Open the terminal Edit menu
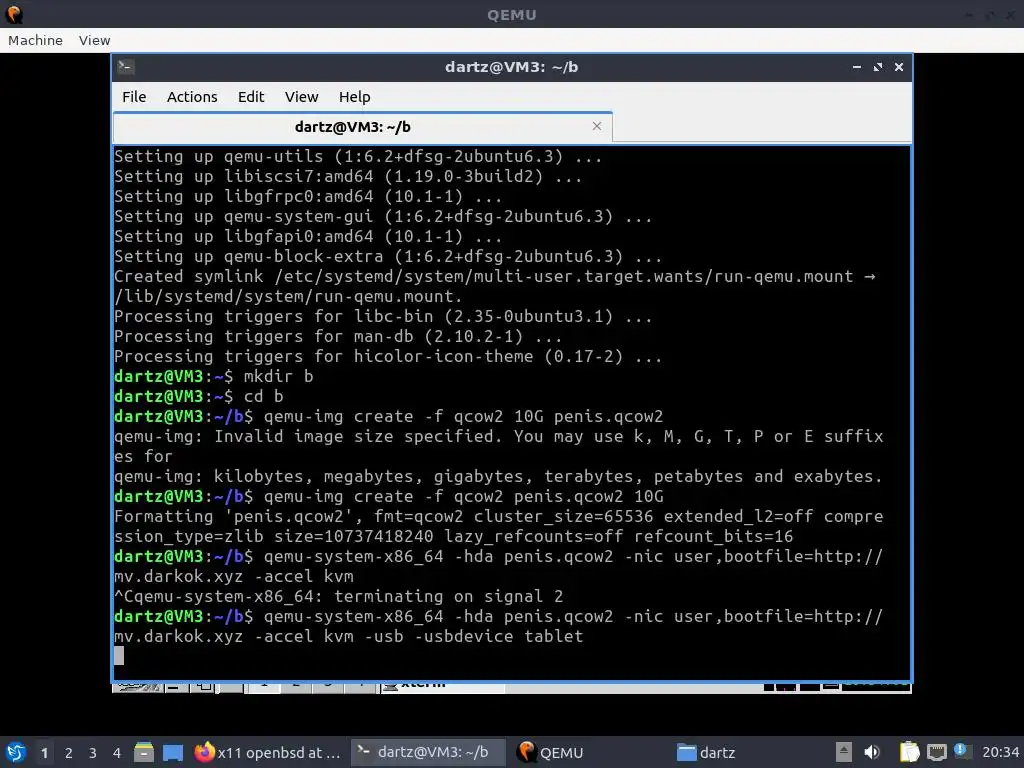 pos(251,97)
